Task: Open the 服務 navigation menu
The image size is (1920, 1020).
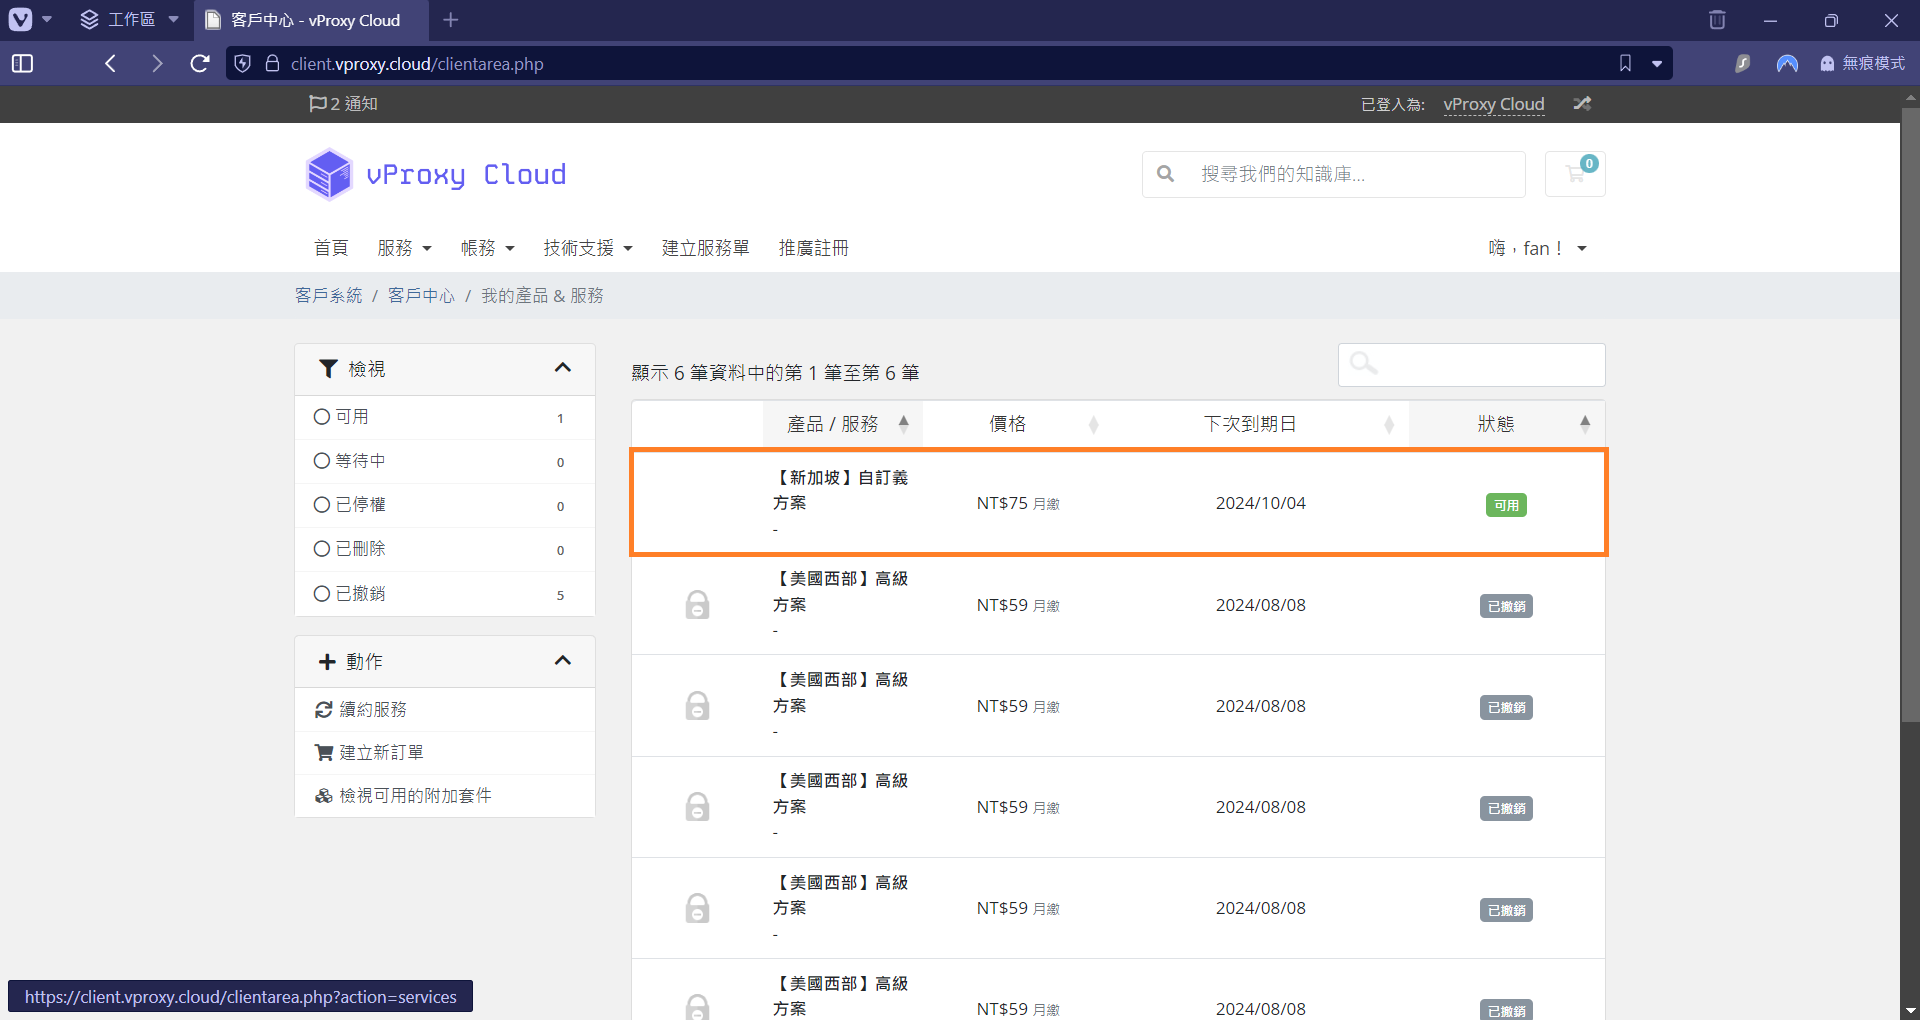Action: coord(404,248)
